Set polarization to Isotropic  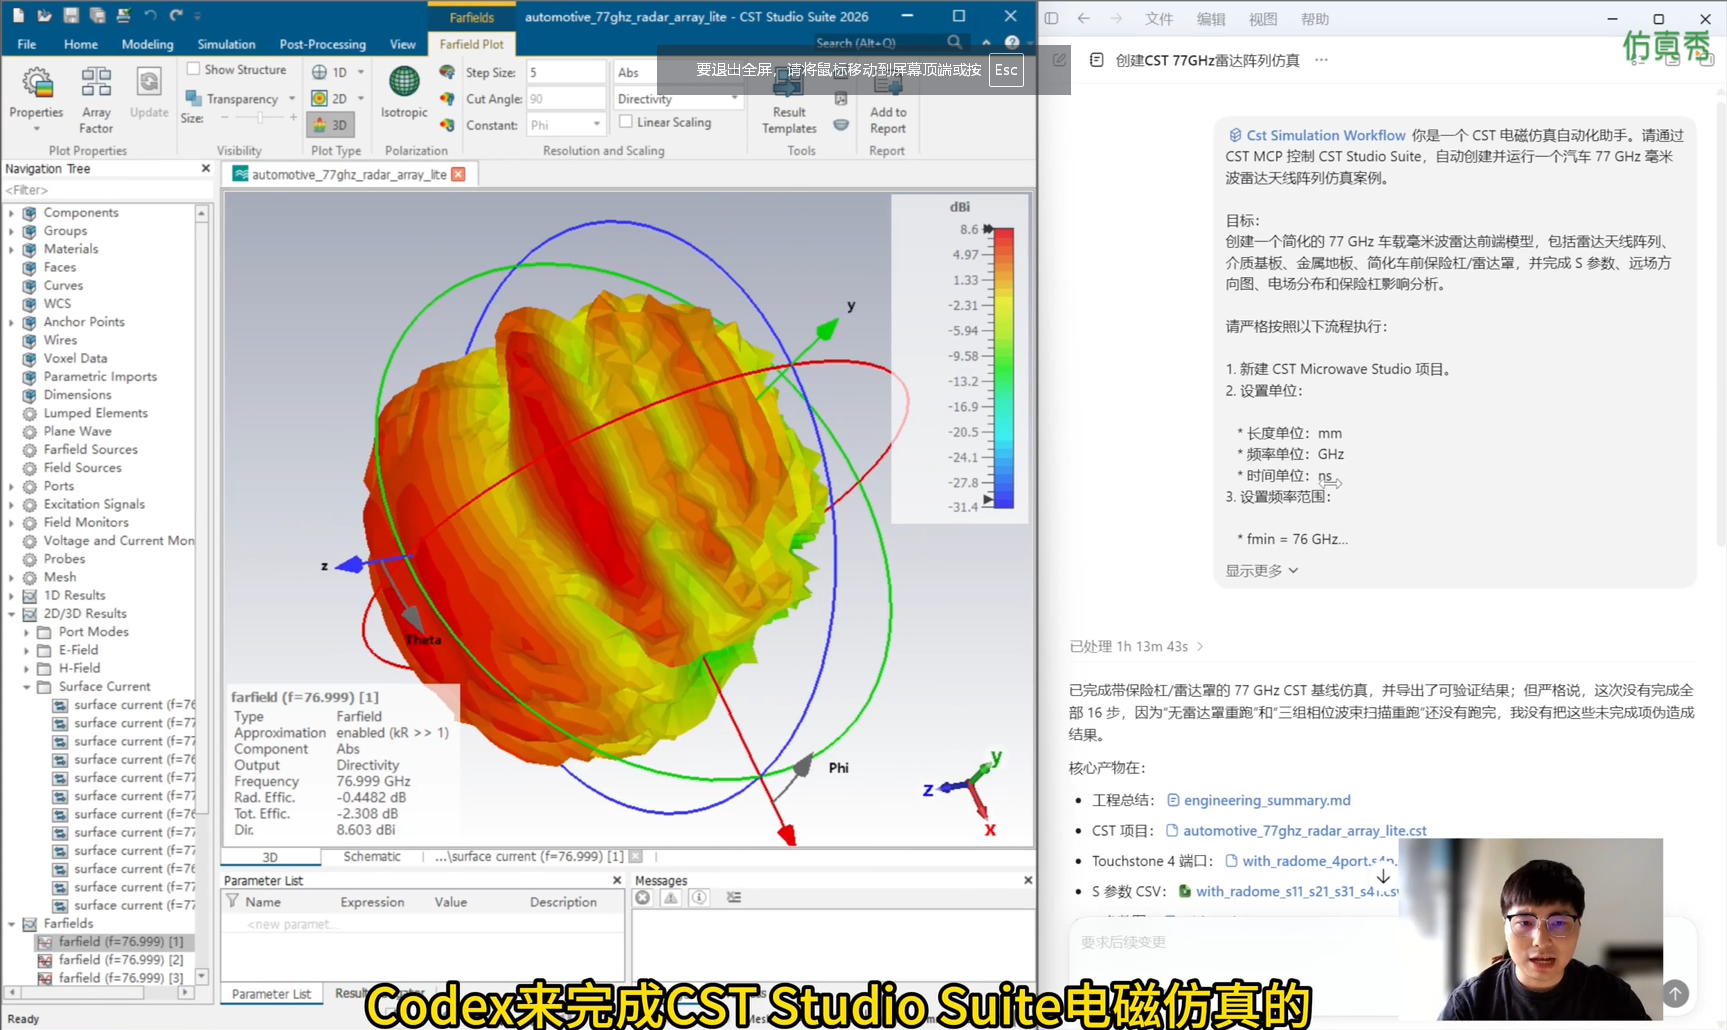(x=404, y=92)
